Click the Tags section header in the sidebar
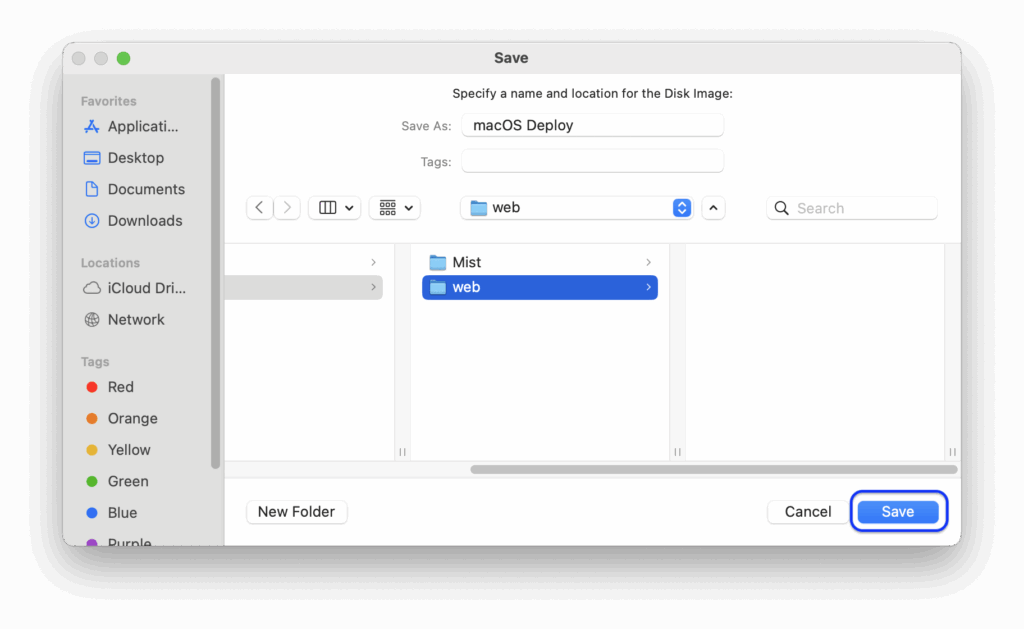The height and width of the screenshot is (629, 1024). 95,362
